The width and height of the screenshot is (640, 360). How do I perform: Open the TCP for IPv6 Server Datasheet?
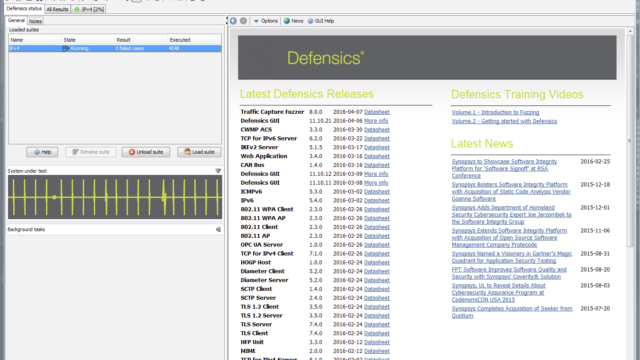(377, 138)
